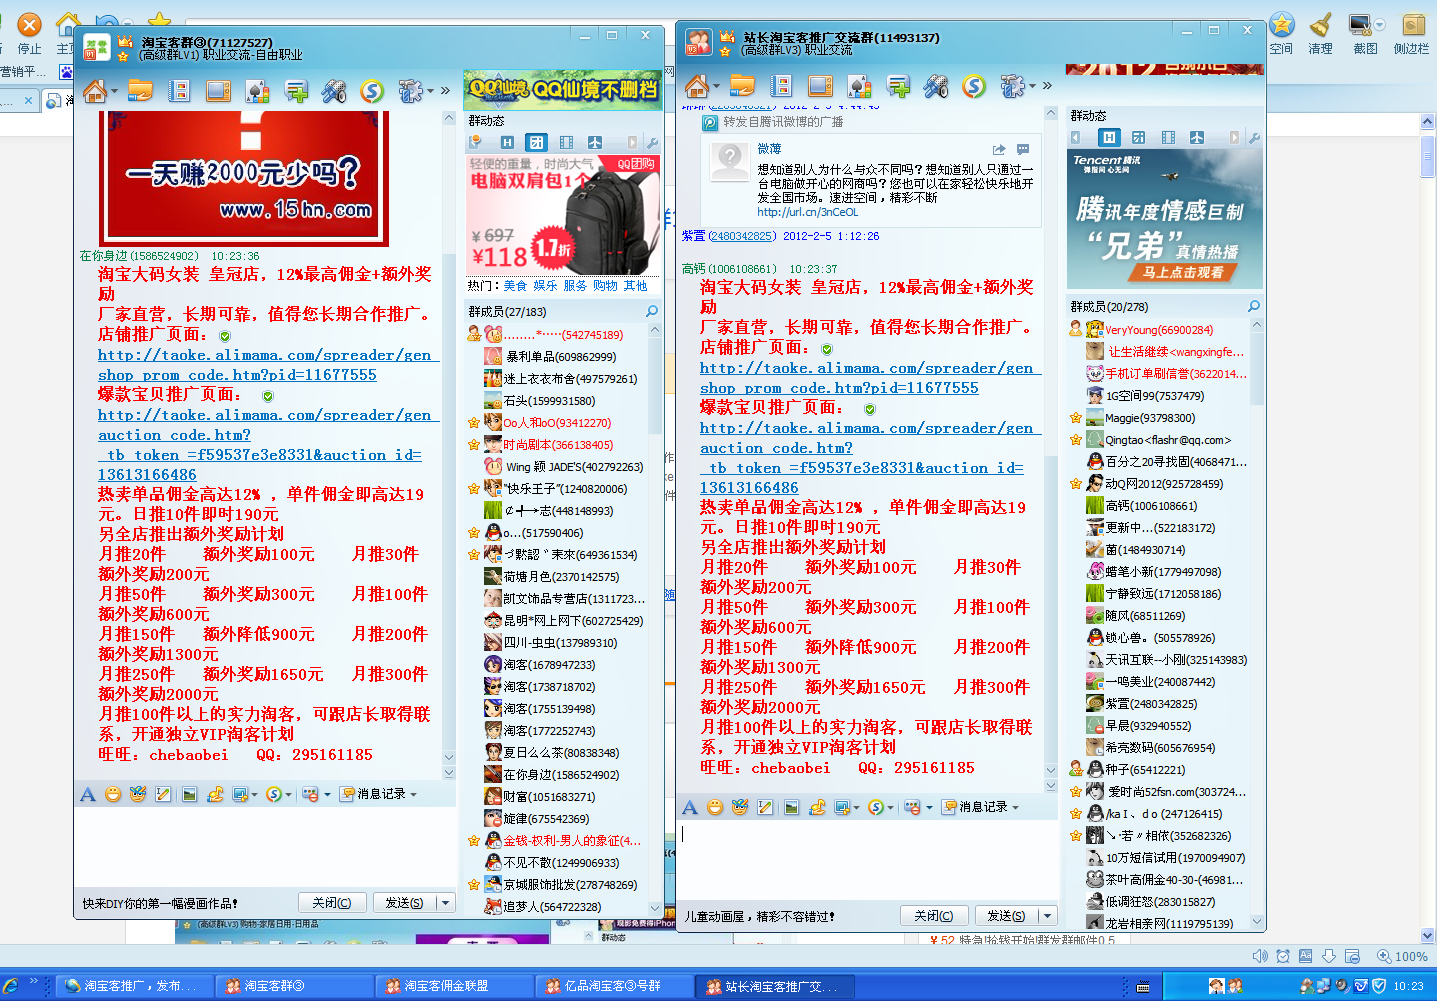Open shared files folder icon in 淘宝客群③ window
Viewport: 1437px width, 1001px height.
tap(141, 91)
